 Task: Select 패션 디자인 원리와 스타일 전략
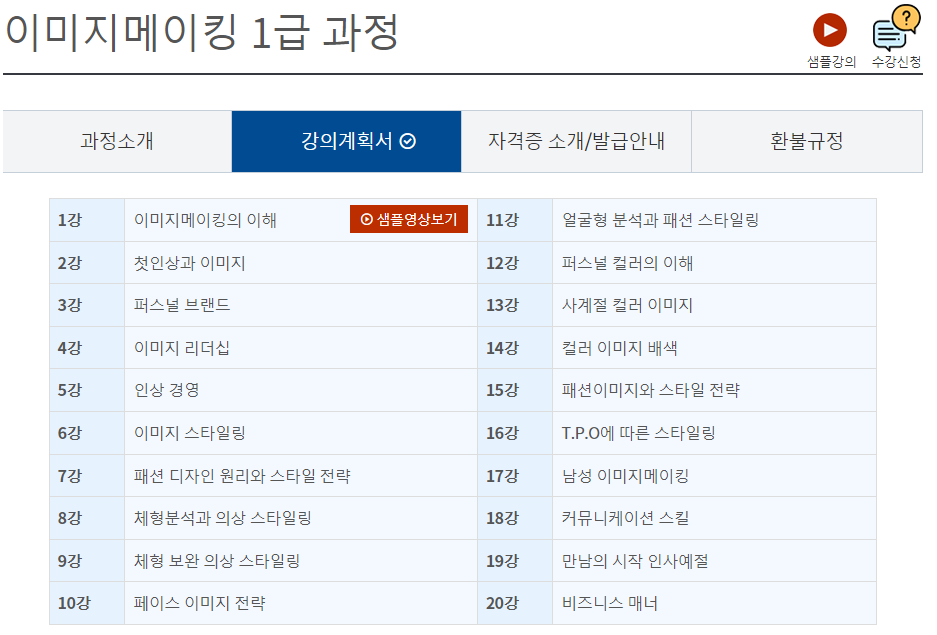point(242,476)
